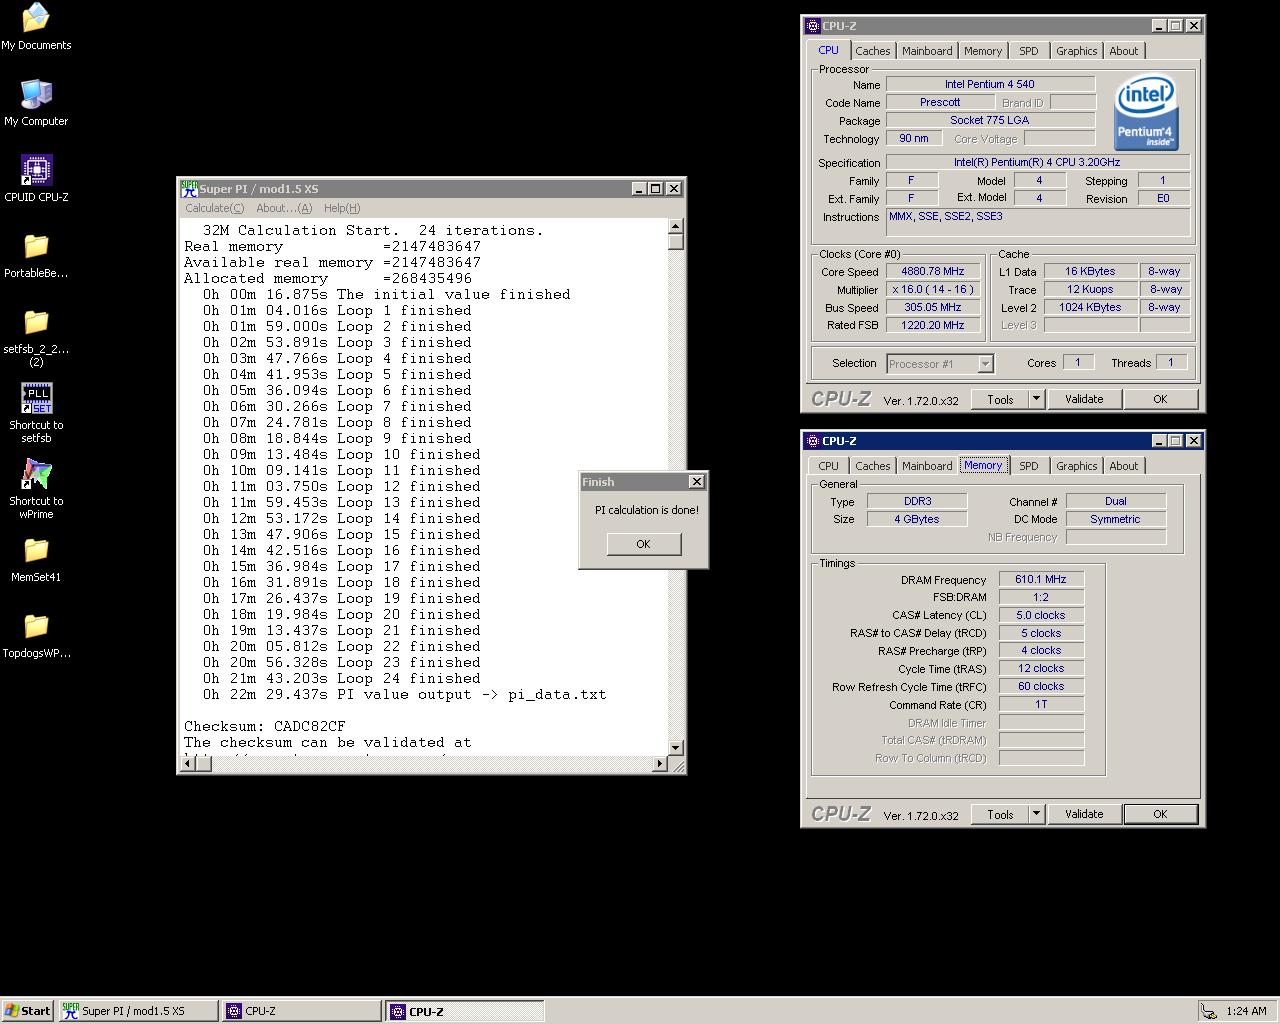Open the PortableBe... folder icon
The image size is (1280, 1024).
tap(36, 254)
